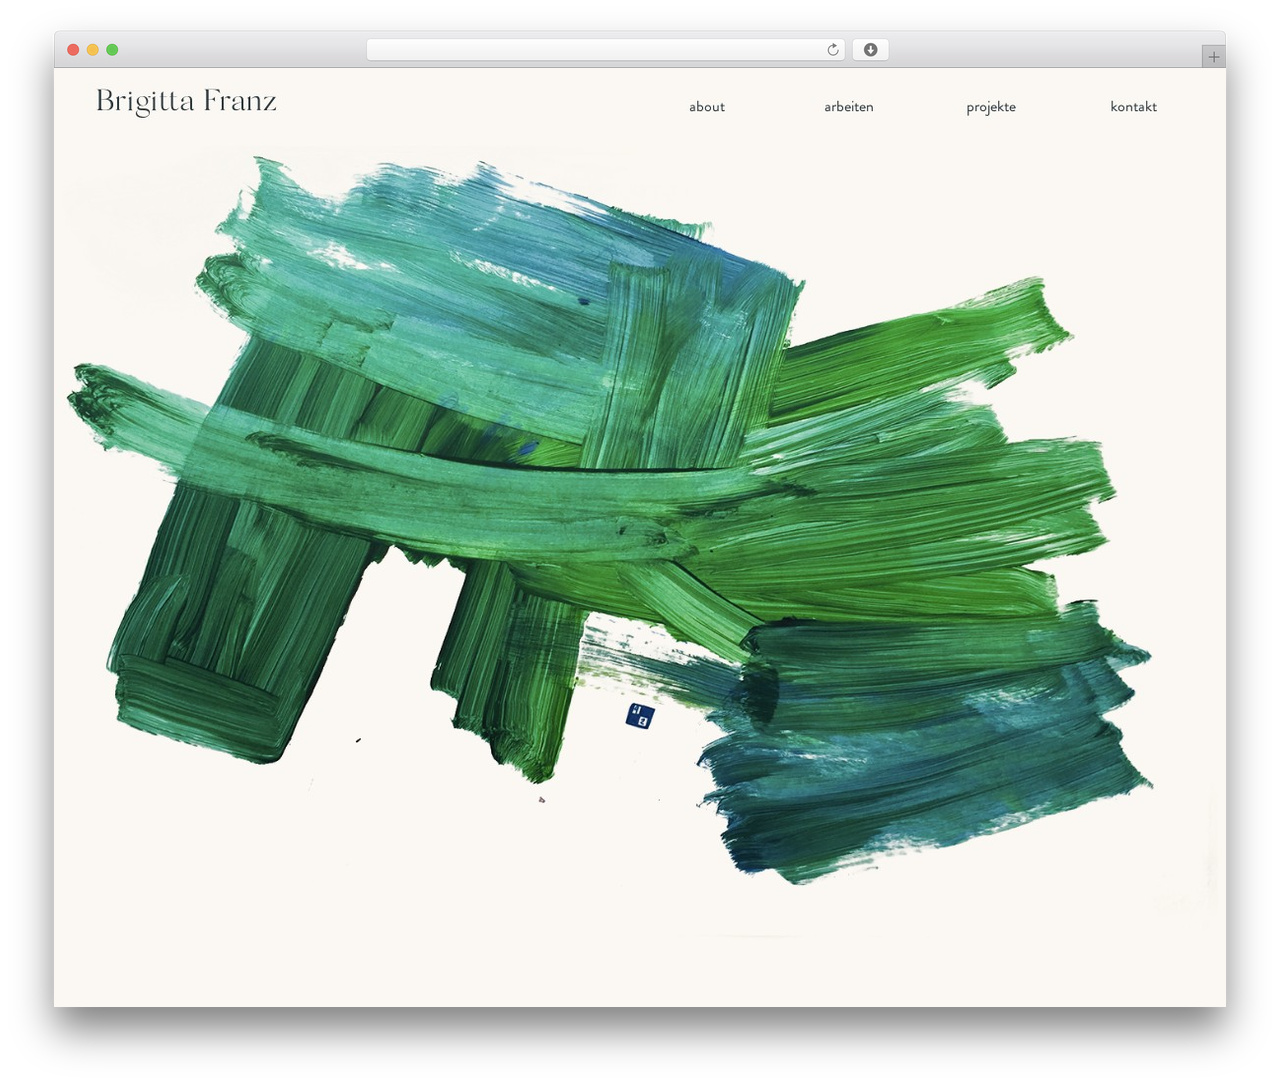Add a new browser tab
Viewport: 1280px width, 1084px height.
pos(1213,57)
